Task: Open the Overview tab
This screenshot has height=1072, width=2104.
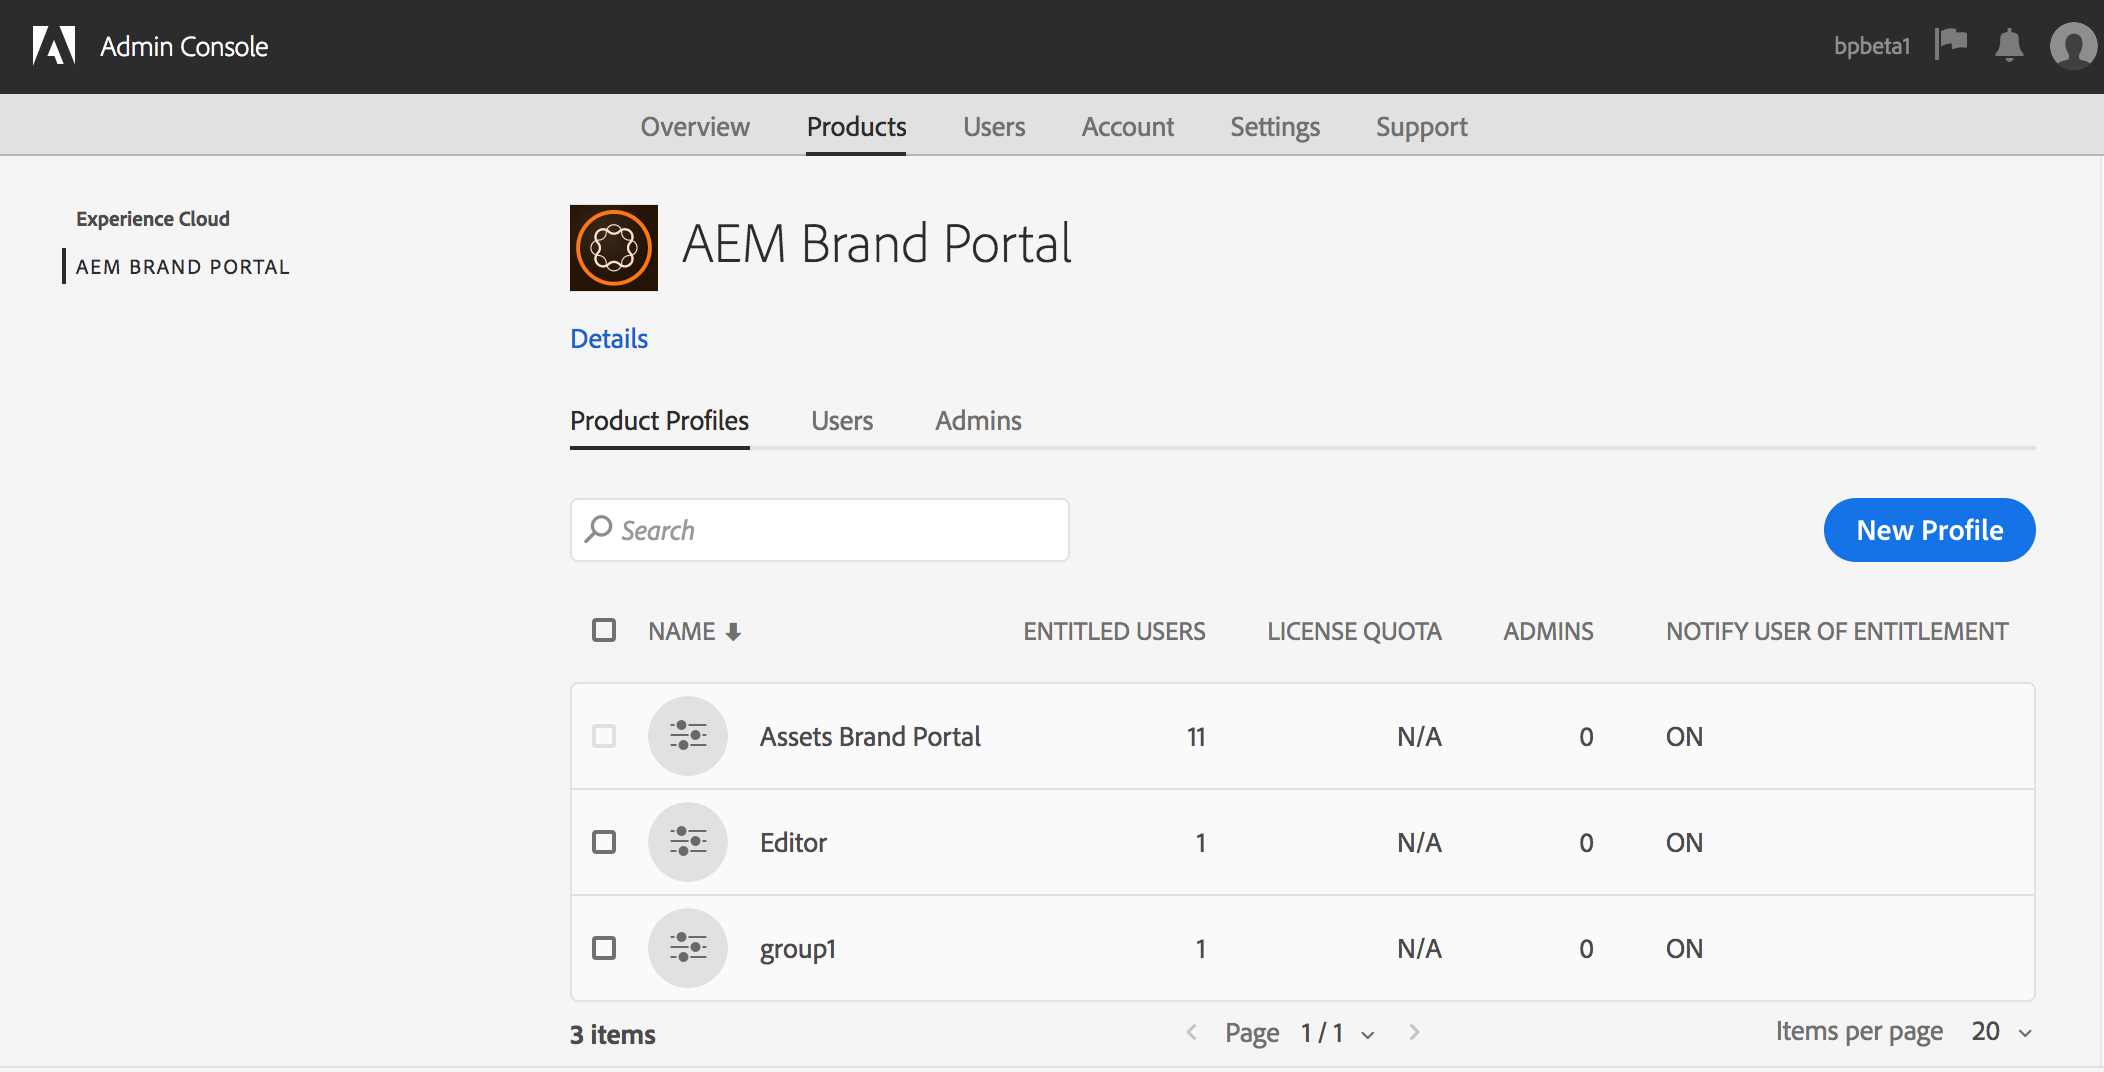Action: (694, 126)
